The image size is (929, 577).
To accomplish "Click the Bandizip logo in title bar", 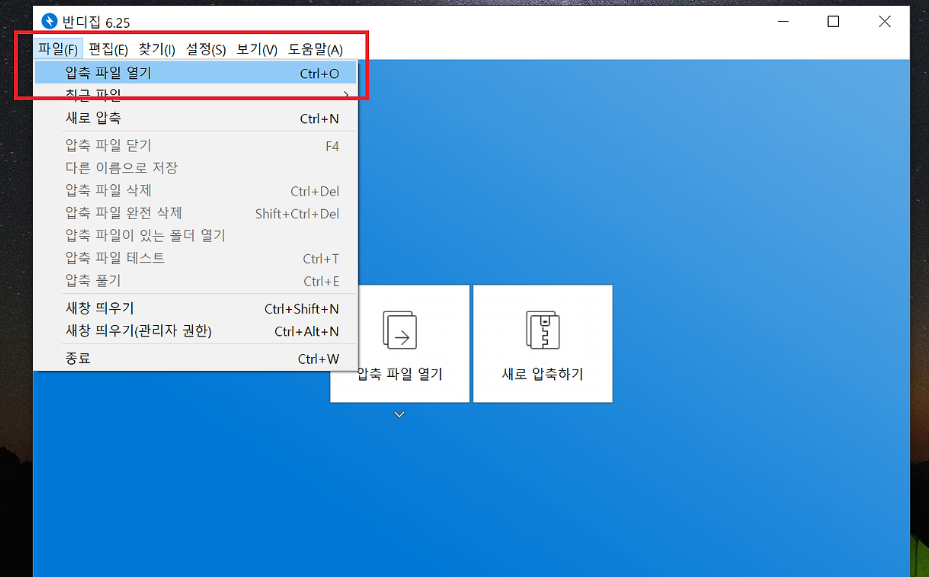I will [49, 21].
